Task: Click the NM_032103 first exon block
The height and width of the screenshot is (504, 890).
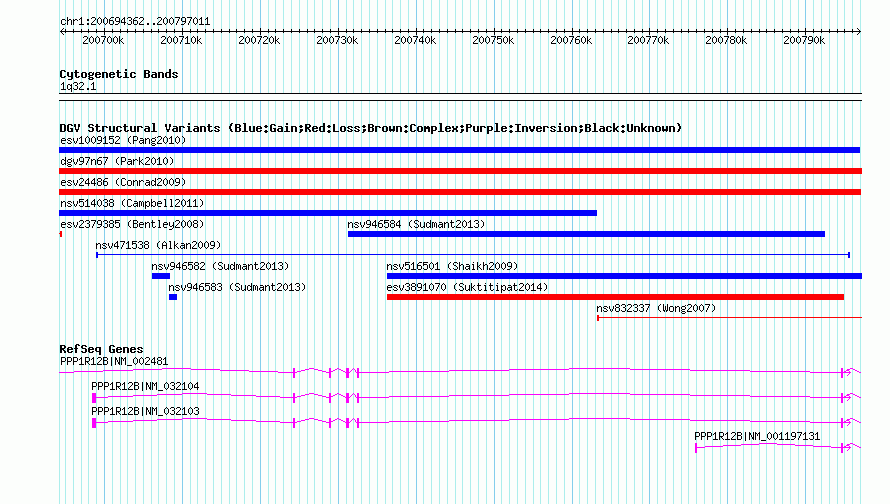Action: [x=94, y=423]
